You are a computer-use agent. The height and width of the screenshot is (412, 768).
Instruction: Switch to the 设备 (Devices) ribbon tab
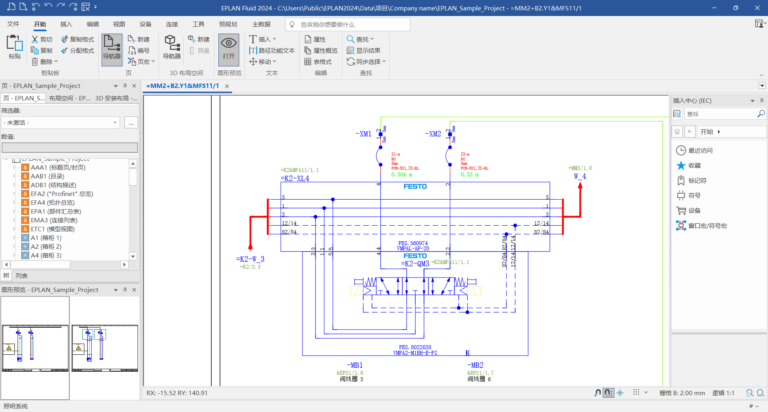(145, 24)
